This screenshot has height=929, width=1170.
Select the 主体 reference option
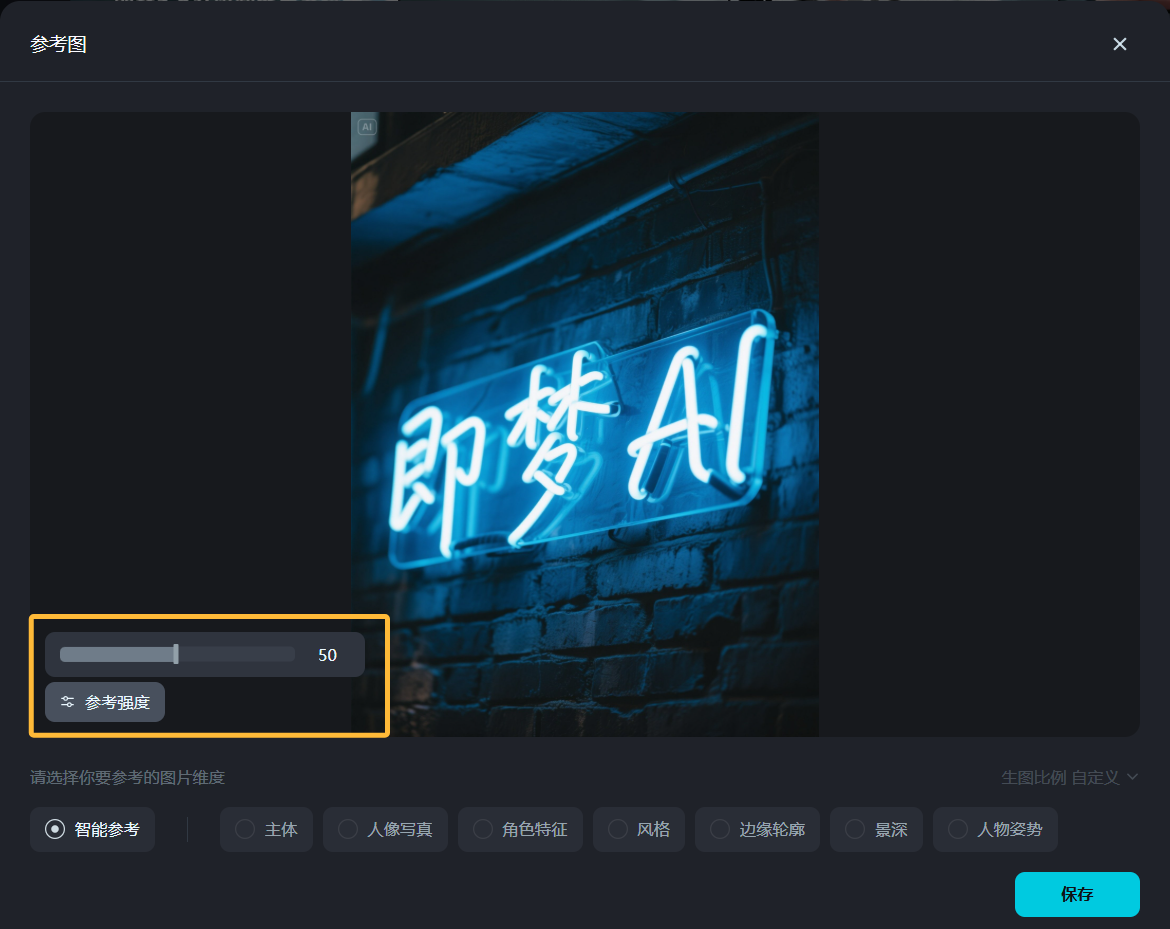pos(266,829)
